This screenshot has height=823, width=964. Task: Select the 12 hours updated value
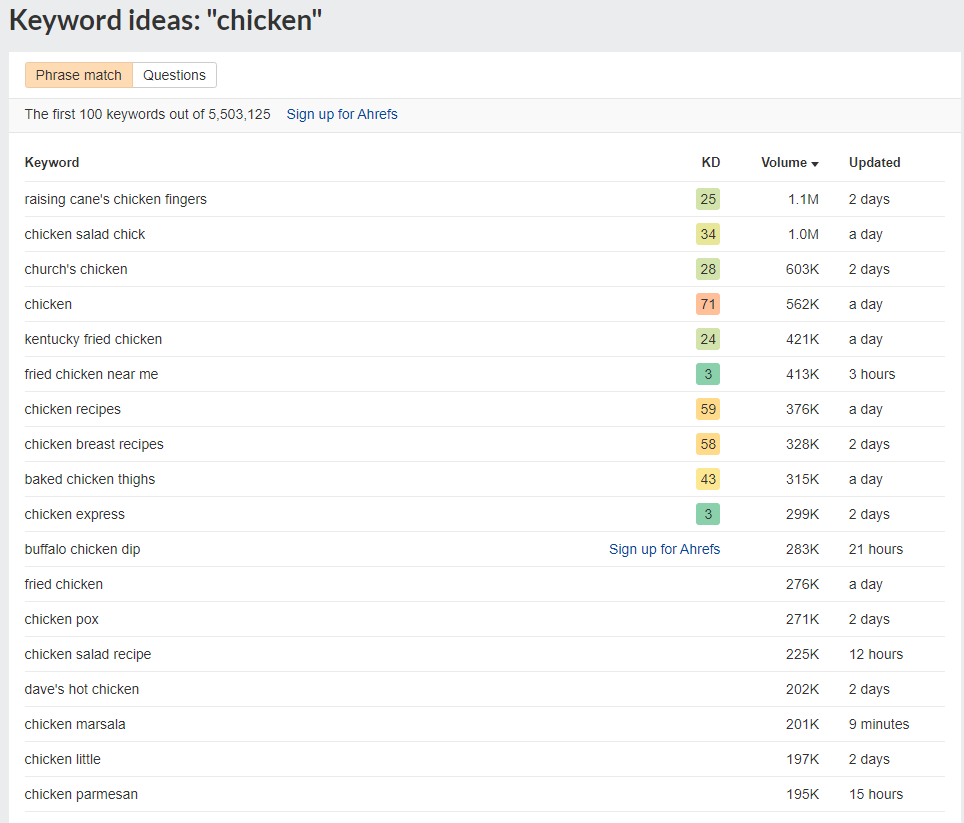click(875, 655)
